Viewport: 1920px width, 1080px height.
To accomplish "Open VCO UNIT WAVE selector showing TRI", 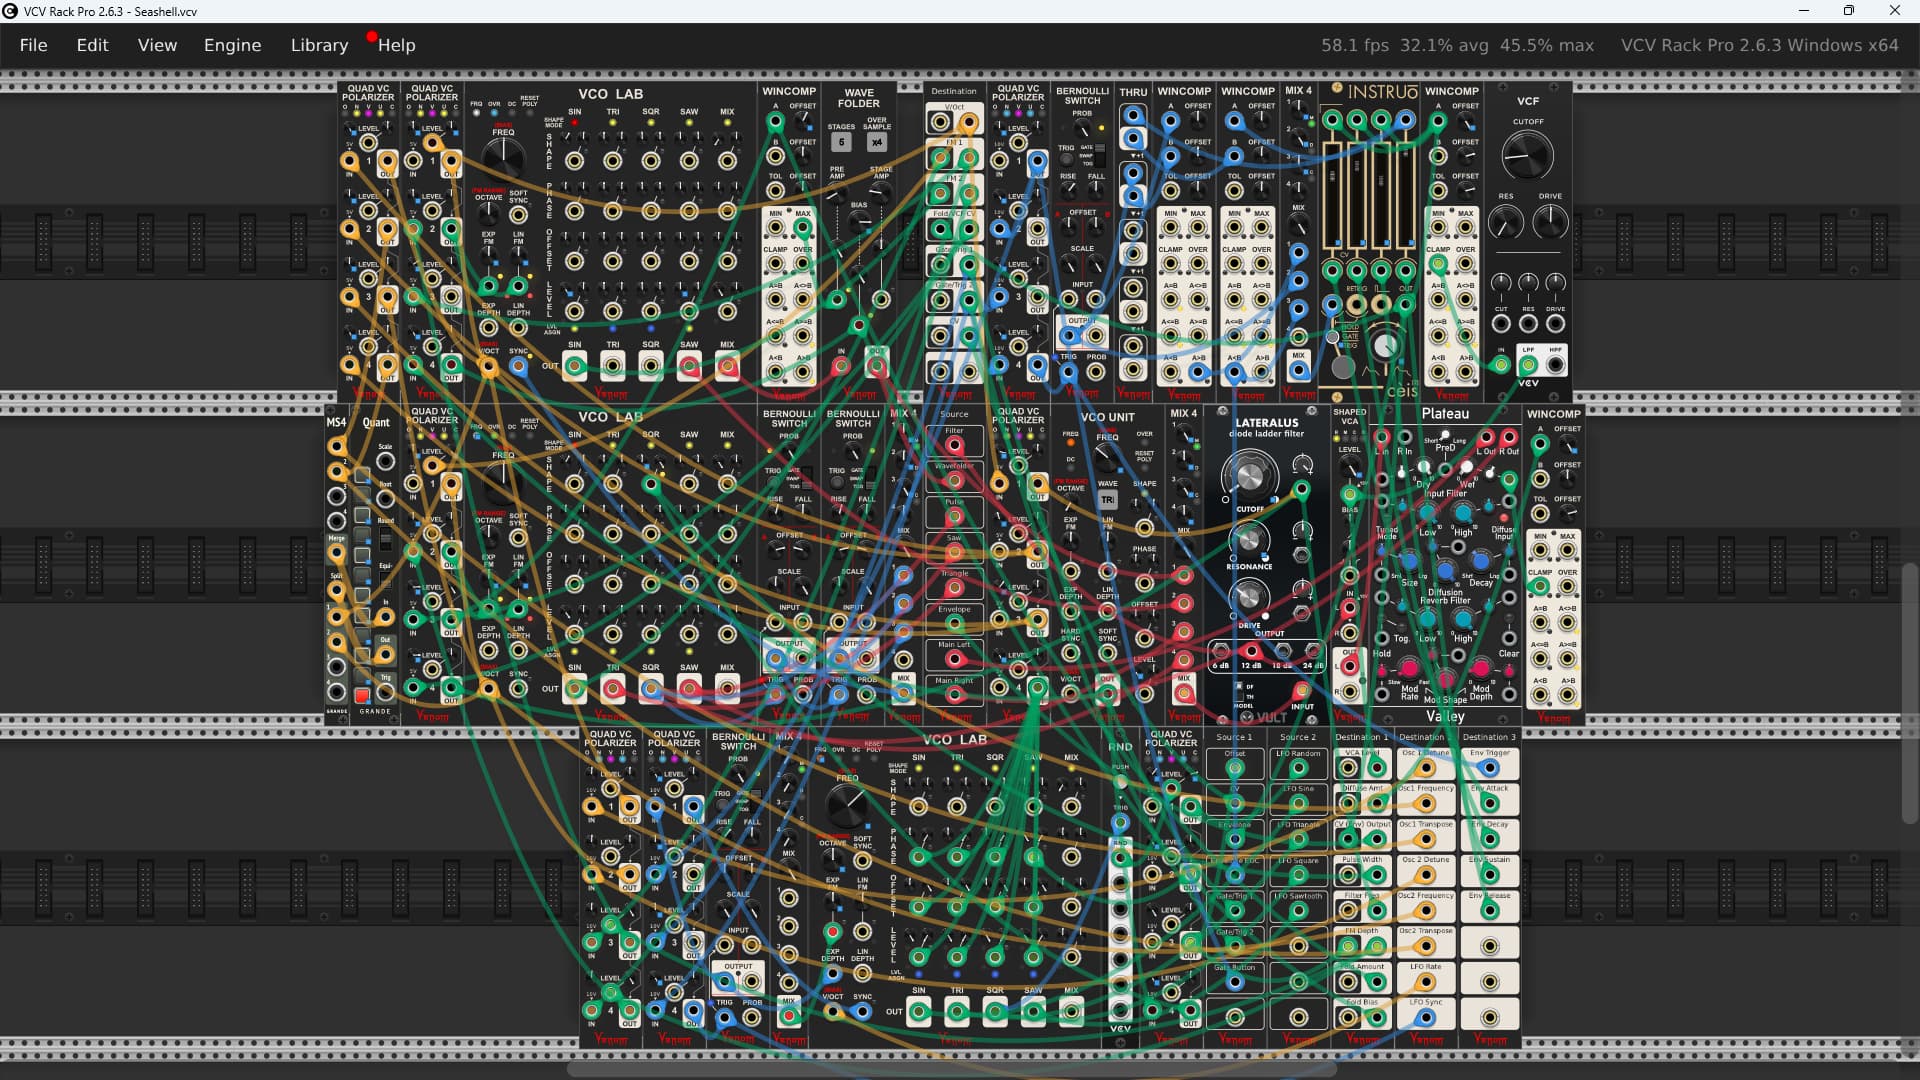I will coord(1107,499).
